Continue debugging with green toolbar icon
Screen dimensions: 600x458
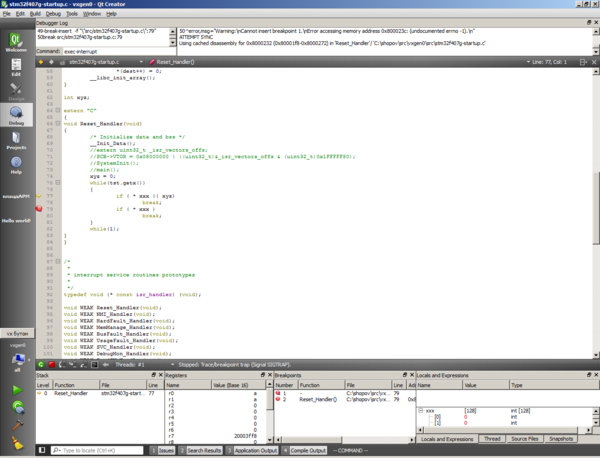point(41,365)
